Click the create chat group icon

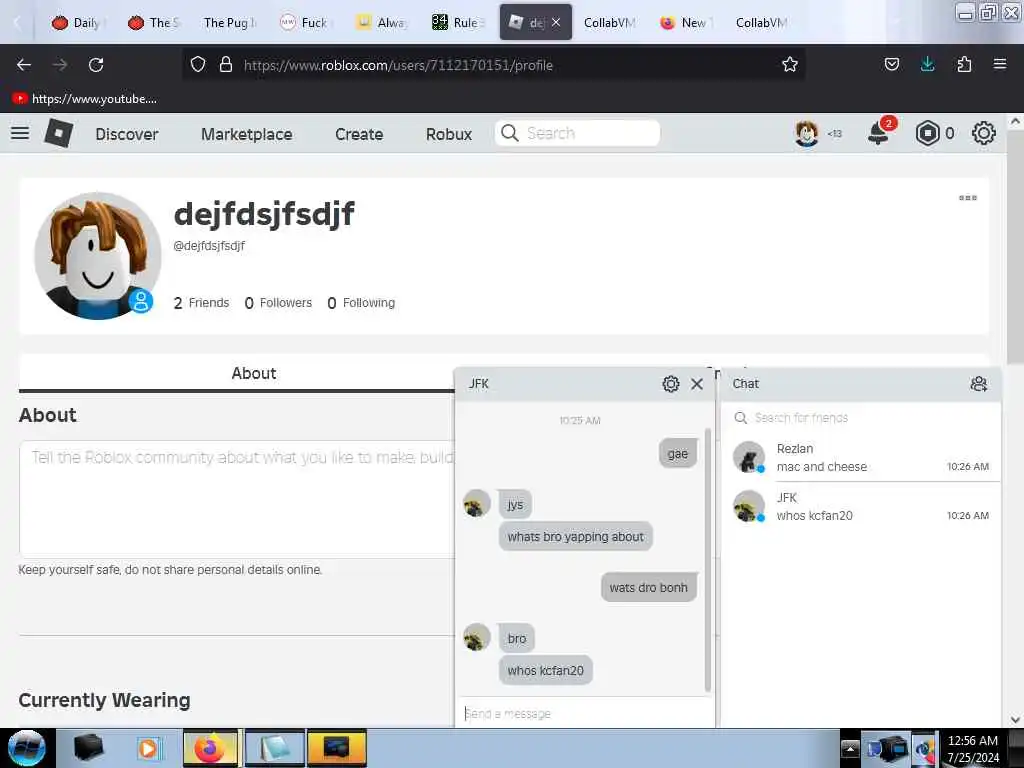978,384
